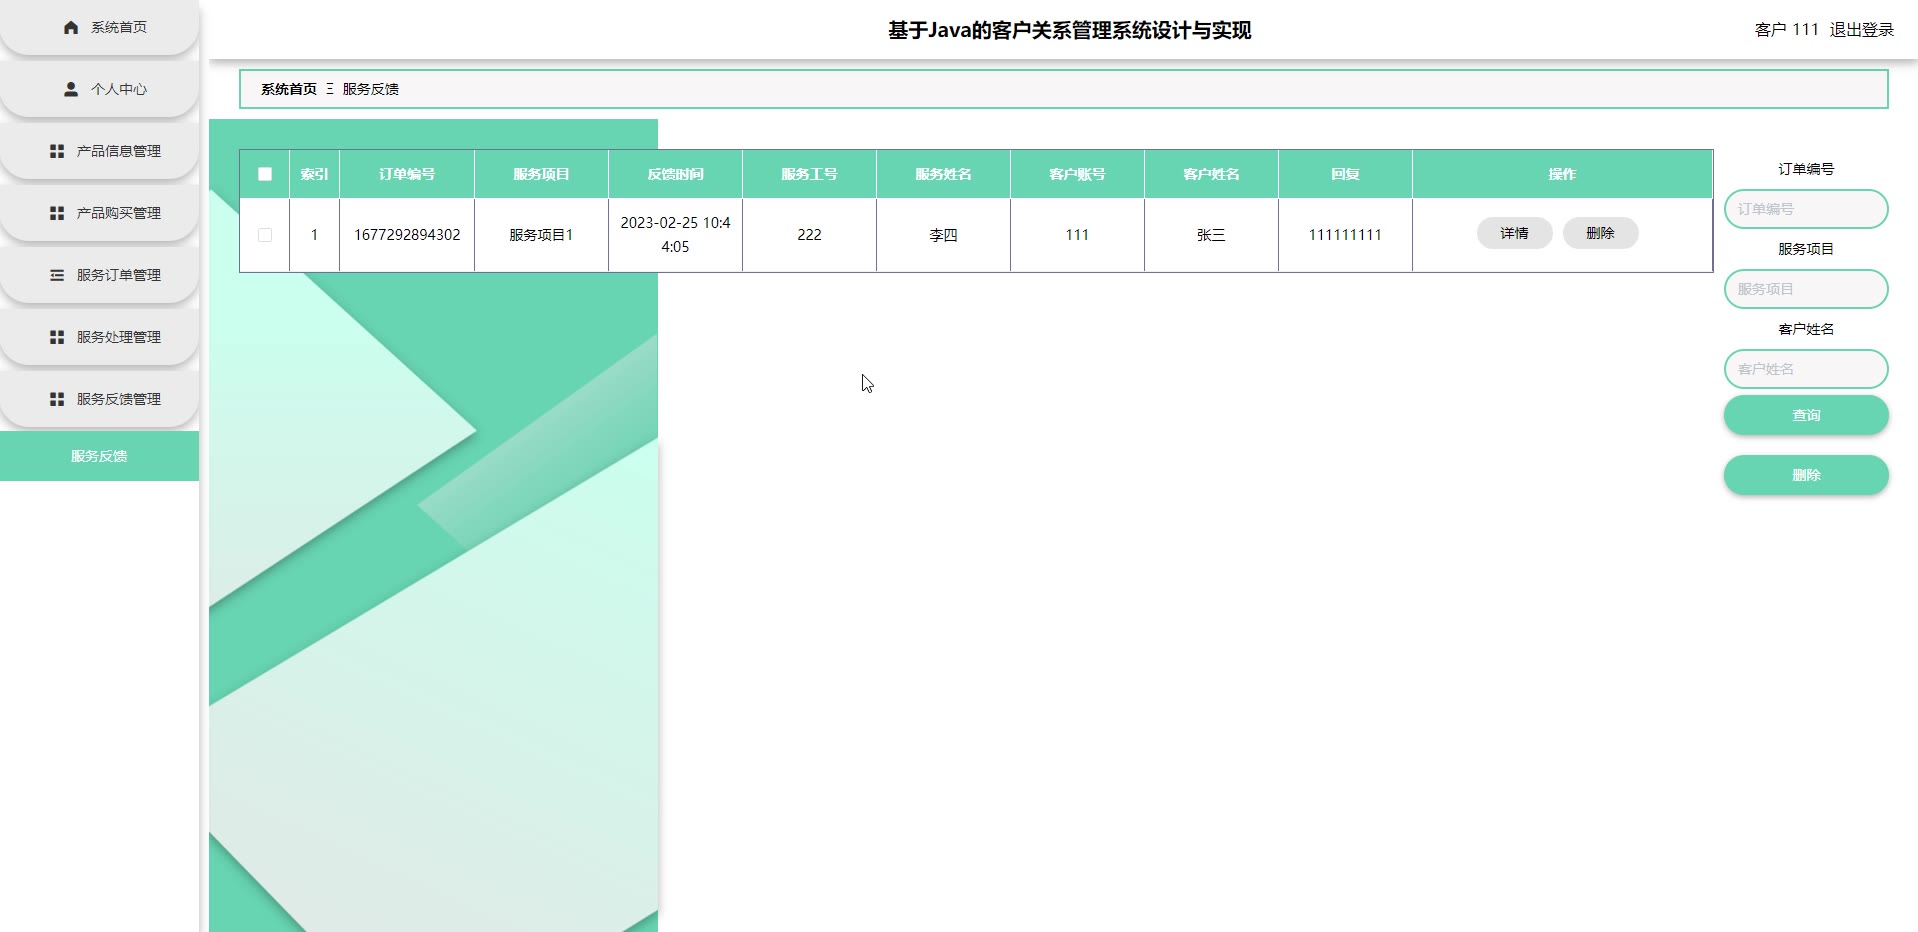Collapse 服务反馈管理 menu
This screenshot has height=932, width=1918.
pyautogui.click(x=99, y=399)
